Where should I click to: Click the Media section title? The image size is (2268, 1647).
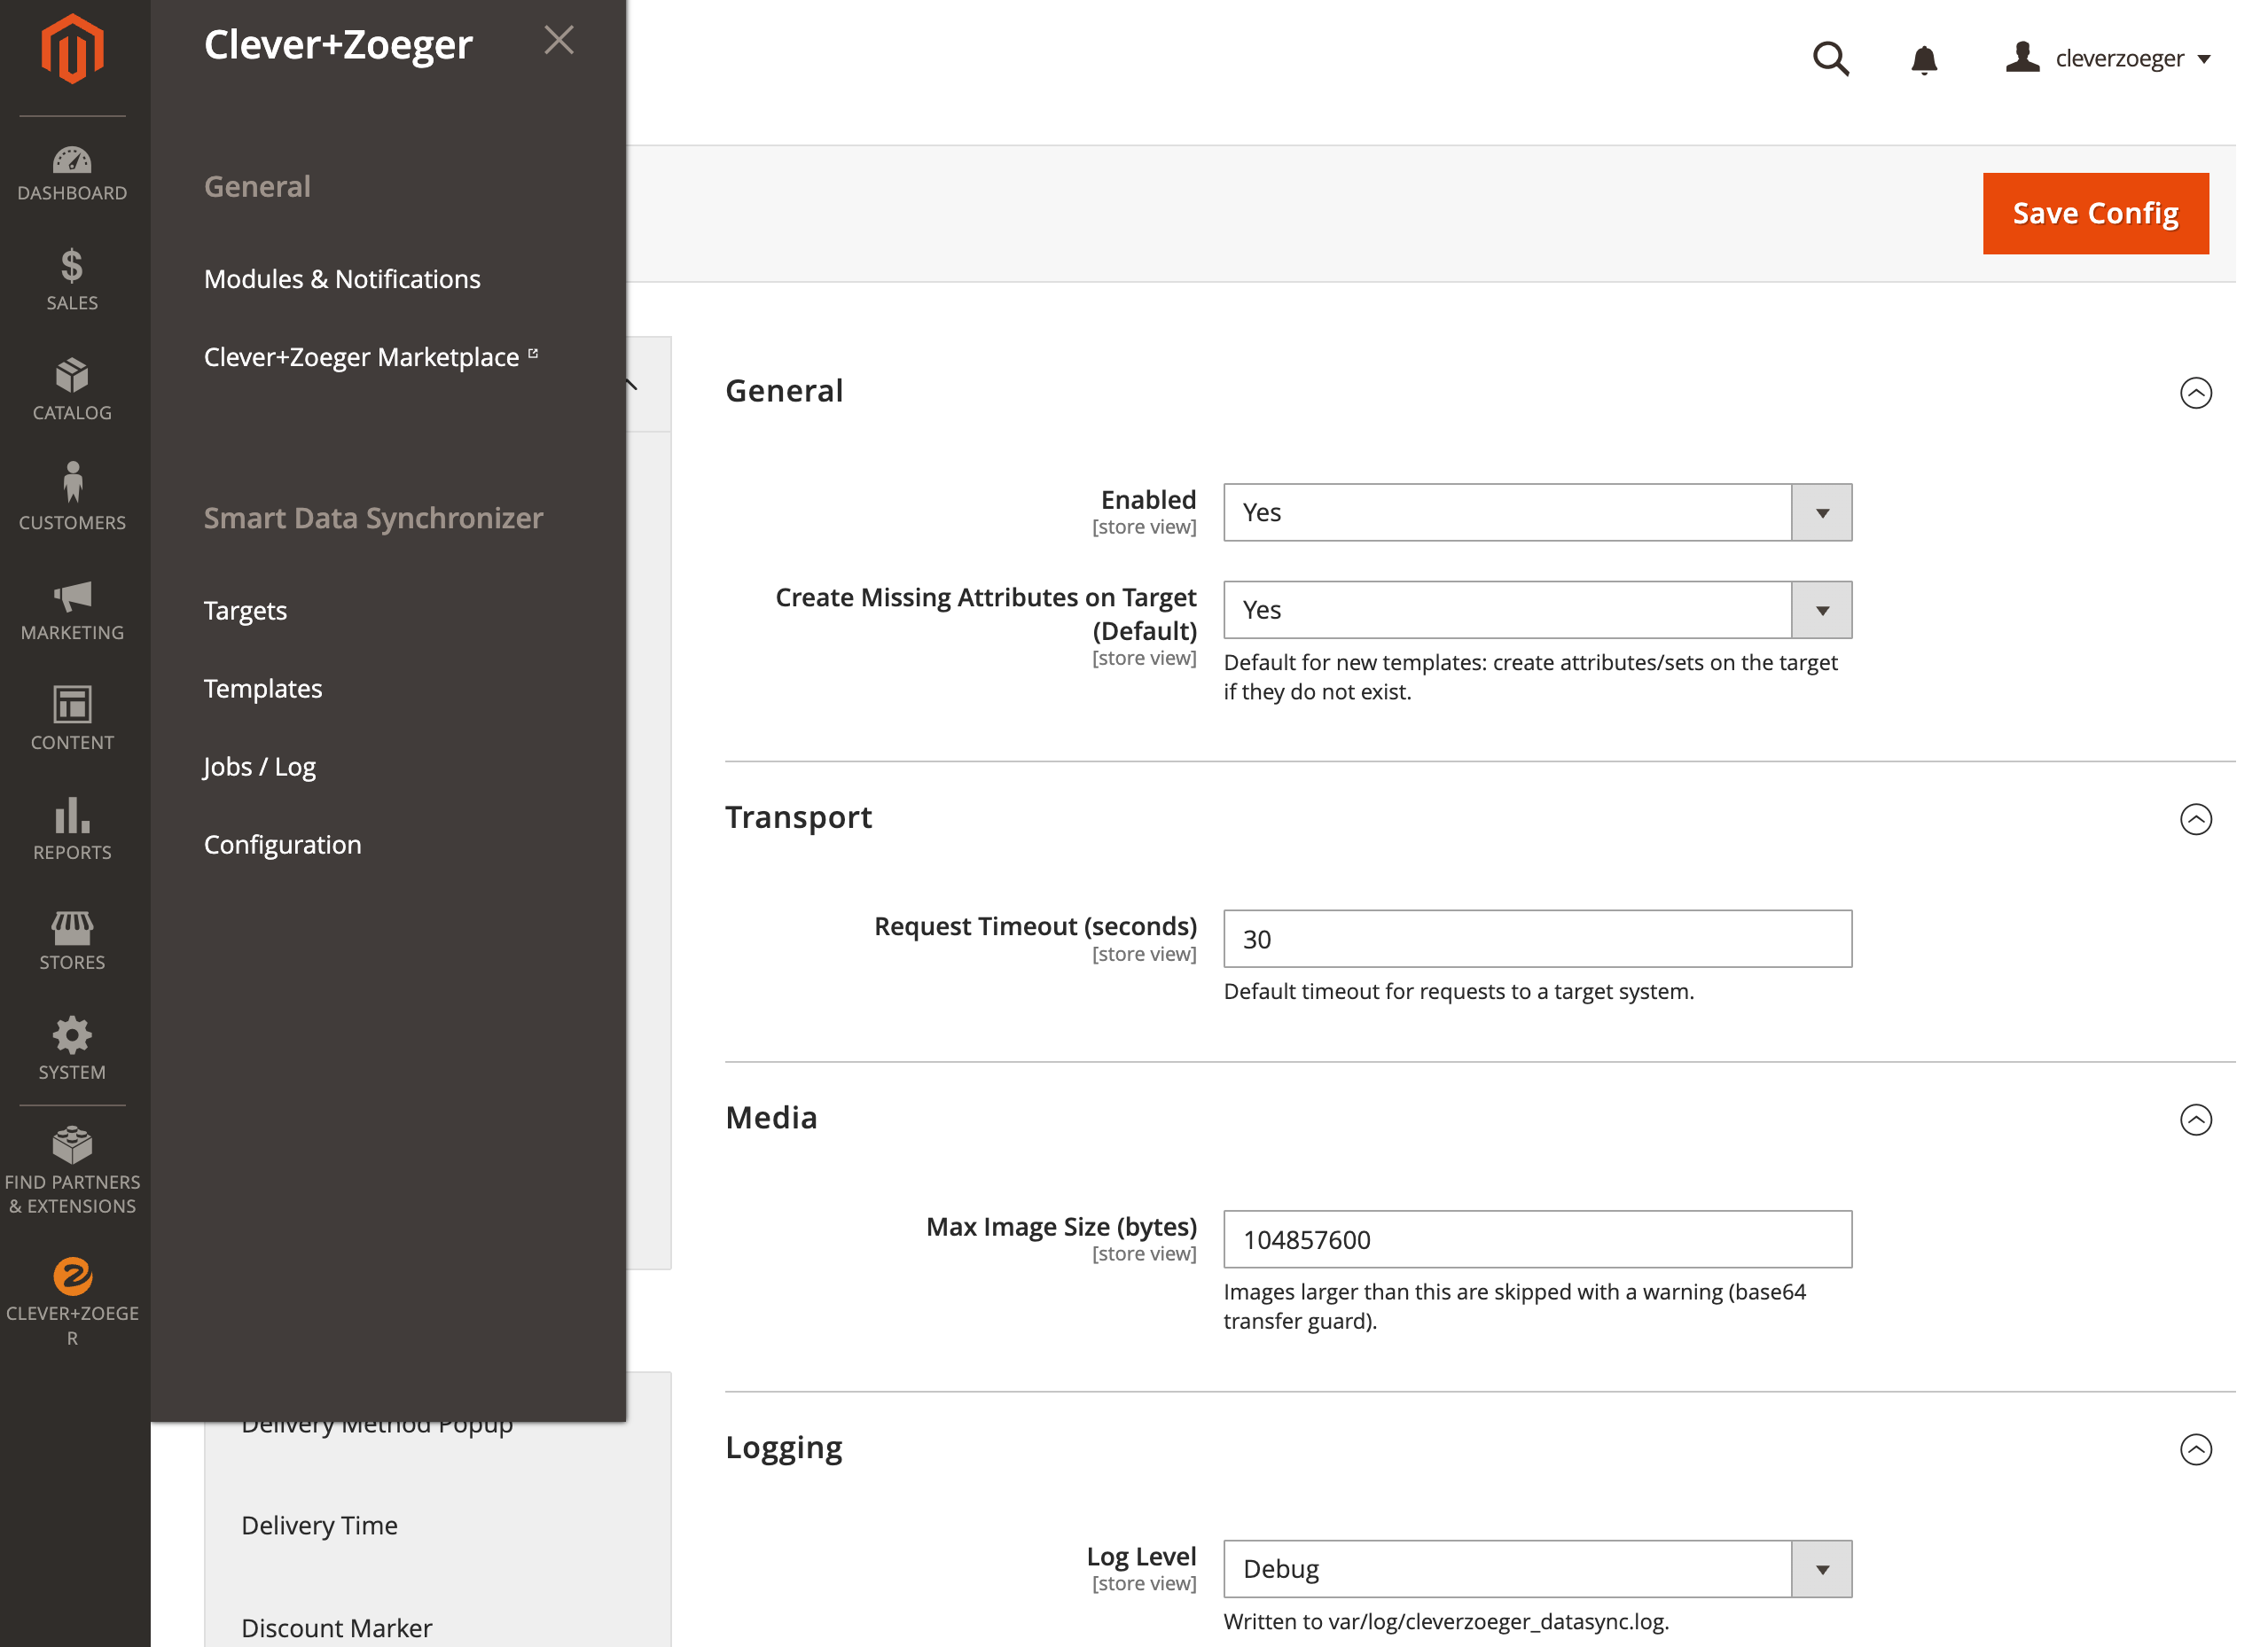771,1117
